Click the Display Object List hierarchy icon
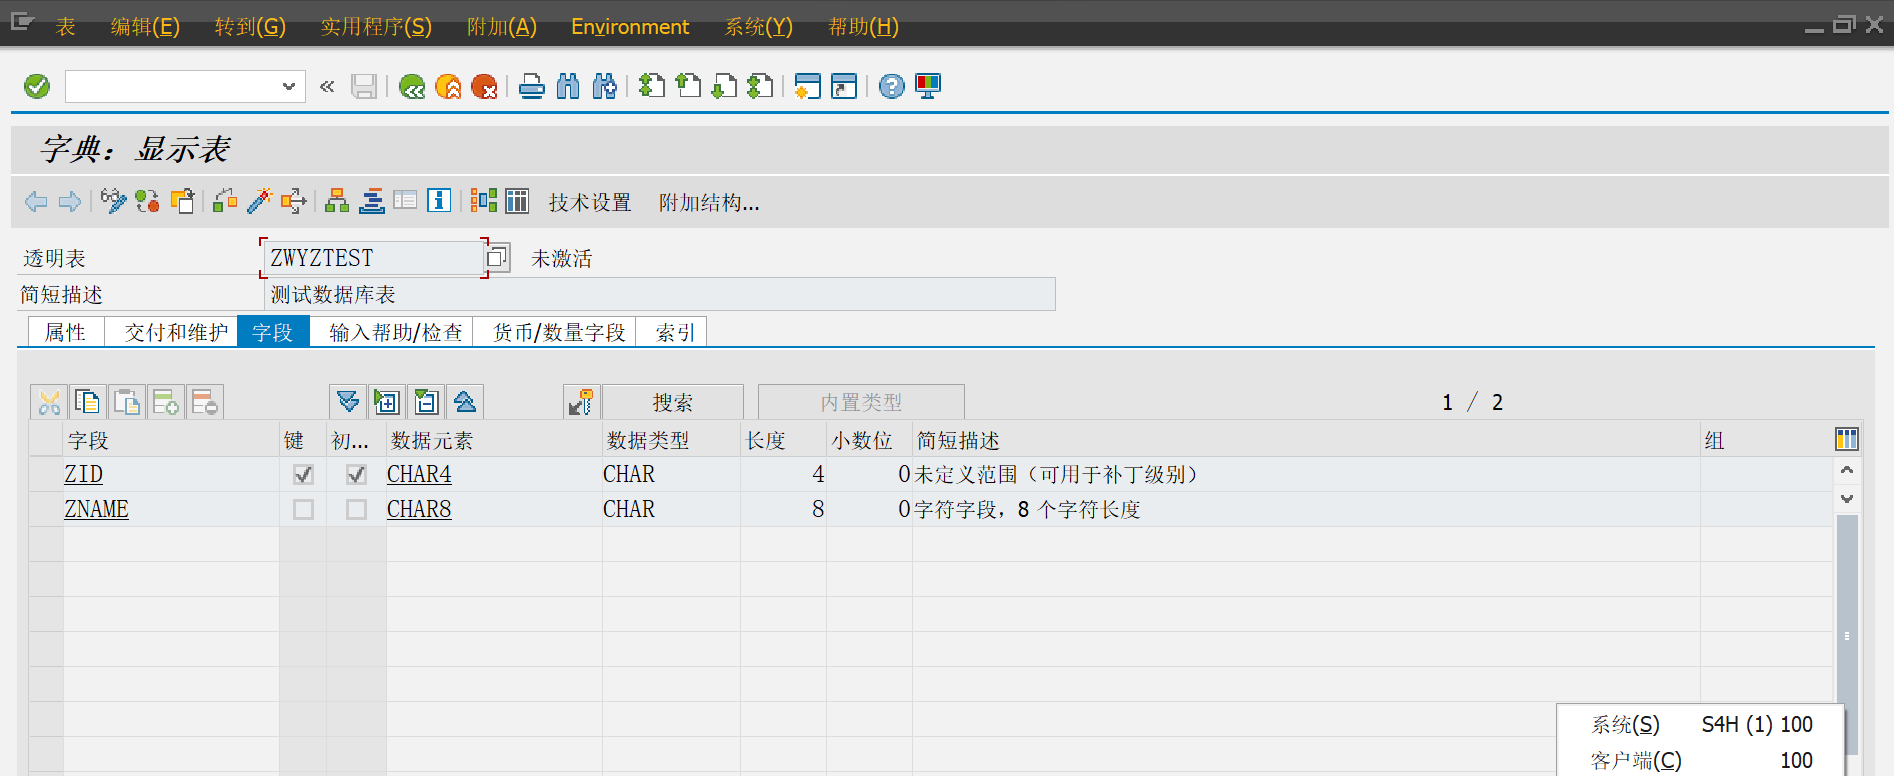 [337, 201]
